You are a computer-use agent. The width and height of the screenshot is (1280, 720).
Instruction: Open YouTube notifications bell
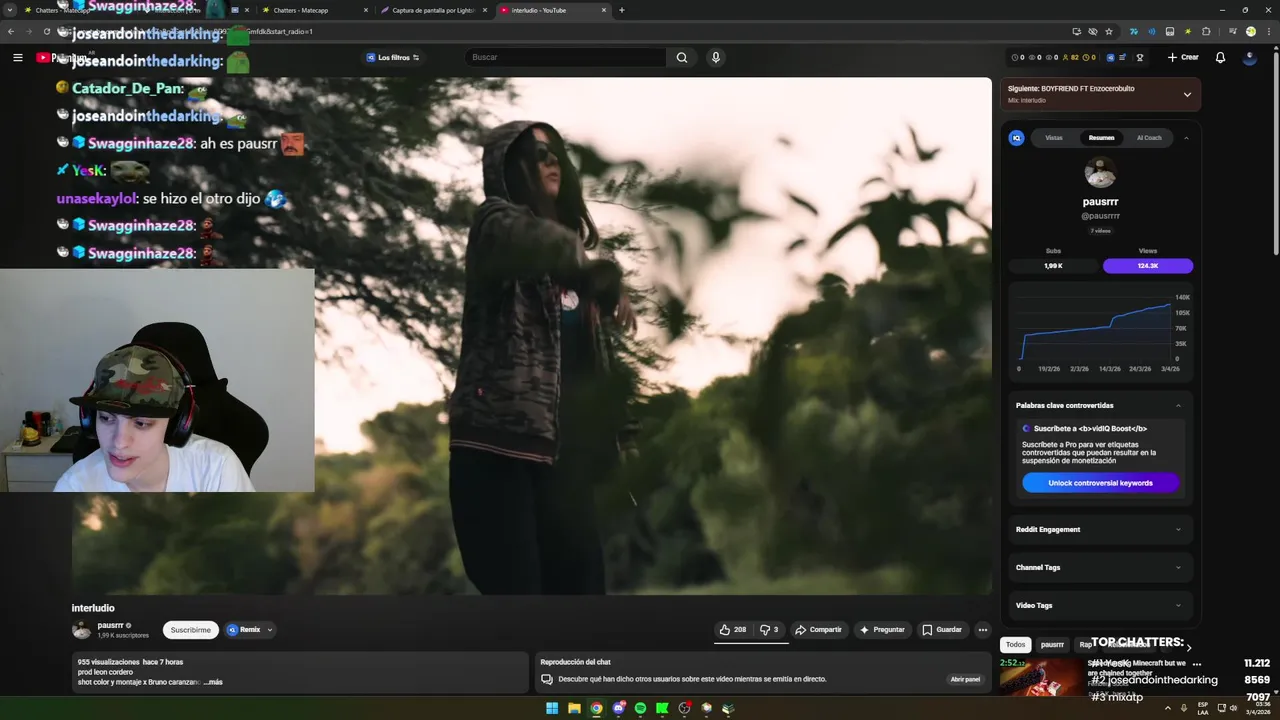[1220, 57]
